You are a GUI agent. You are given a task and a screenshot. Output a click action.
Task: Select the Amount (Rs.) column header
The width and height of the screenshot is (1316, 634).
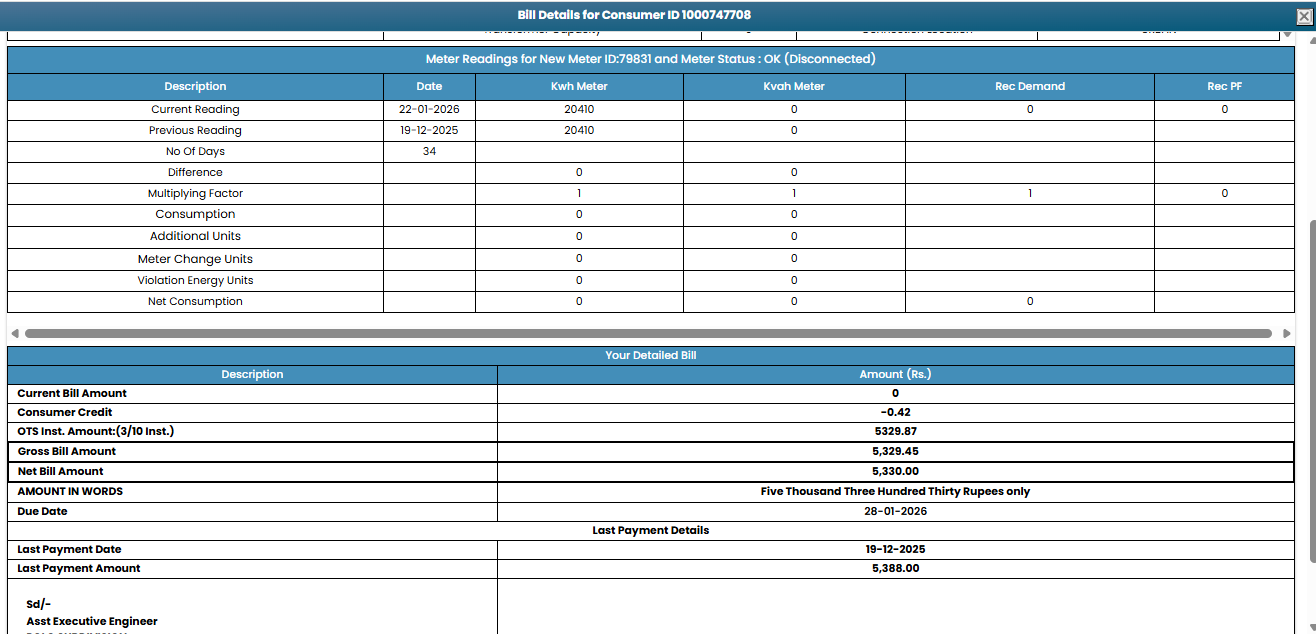(x=895, y=374)
